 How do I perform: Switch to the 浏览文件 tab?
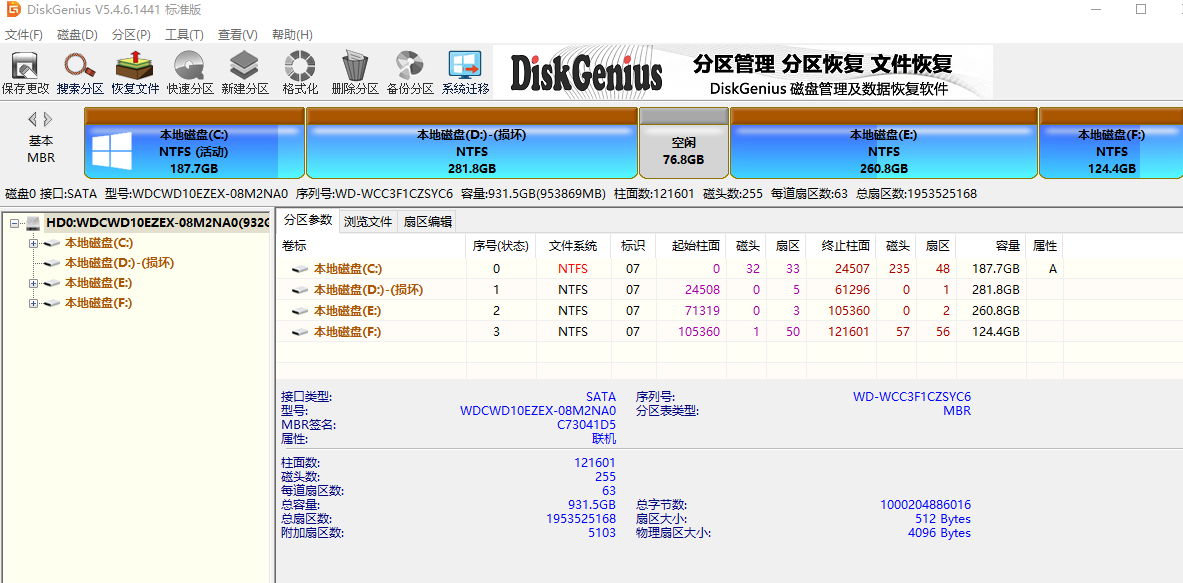click(367, 222)
